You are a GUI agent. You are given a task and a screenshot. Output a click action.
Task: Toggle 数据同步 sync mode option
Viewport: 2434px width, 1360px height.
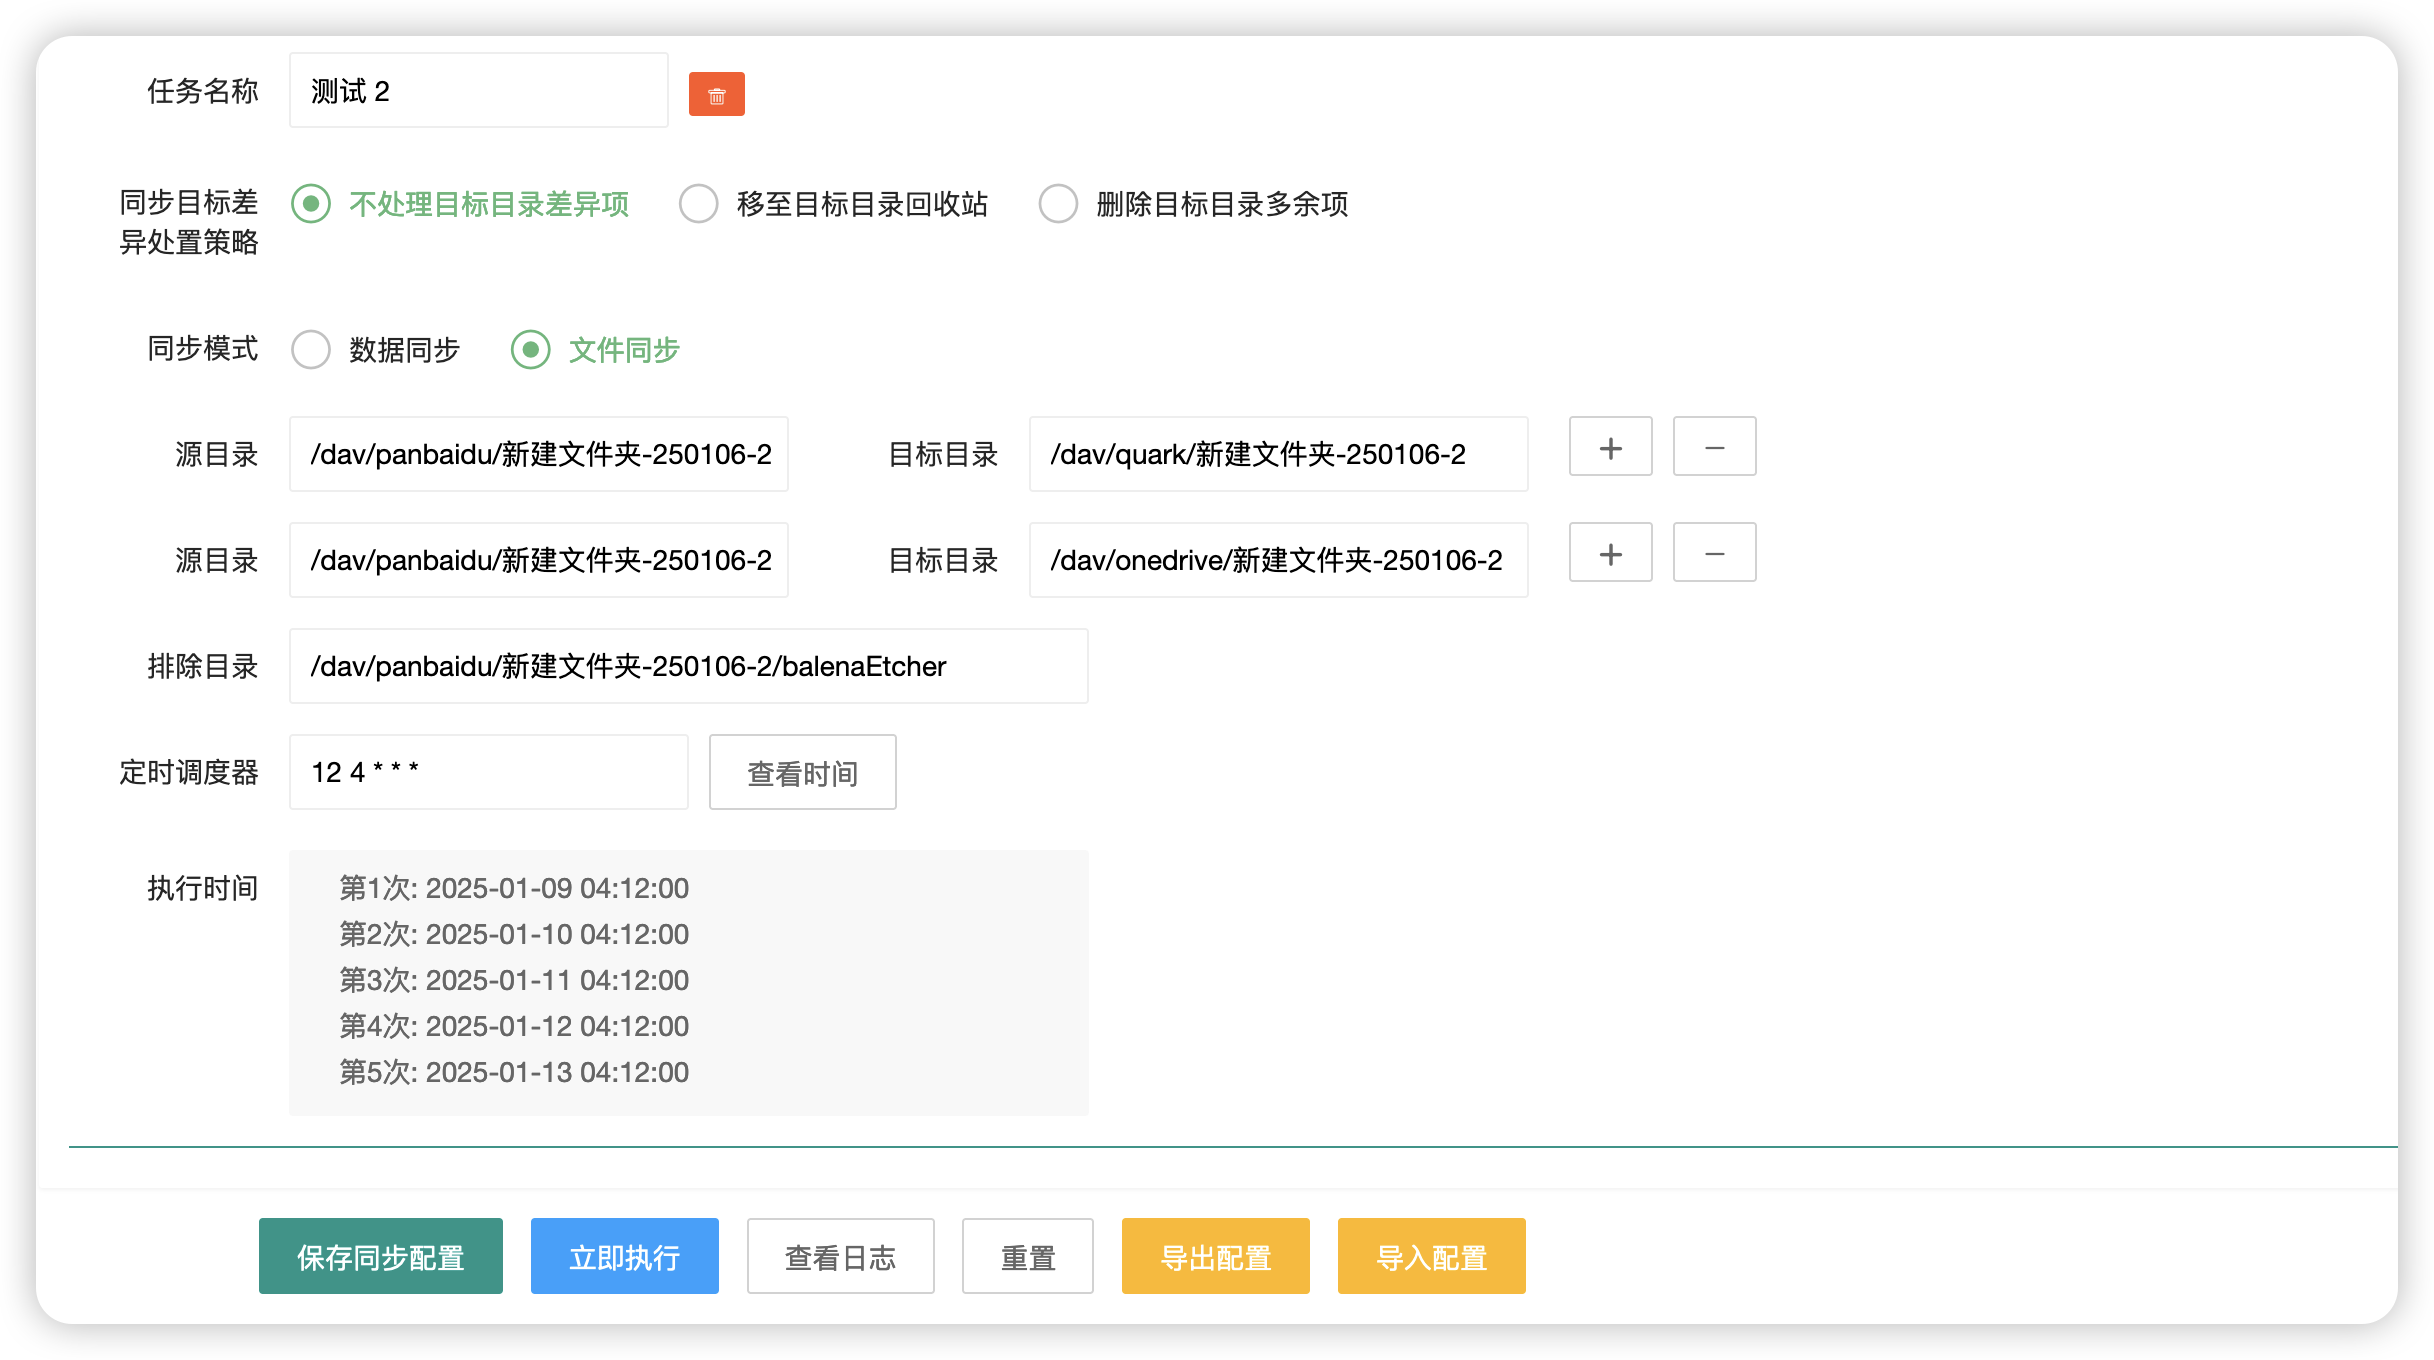tap(314, 349)
